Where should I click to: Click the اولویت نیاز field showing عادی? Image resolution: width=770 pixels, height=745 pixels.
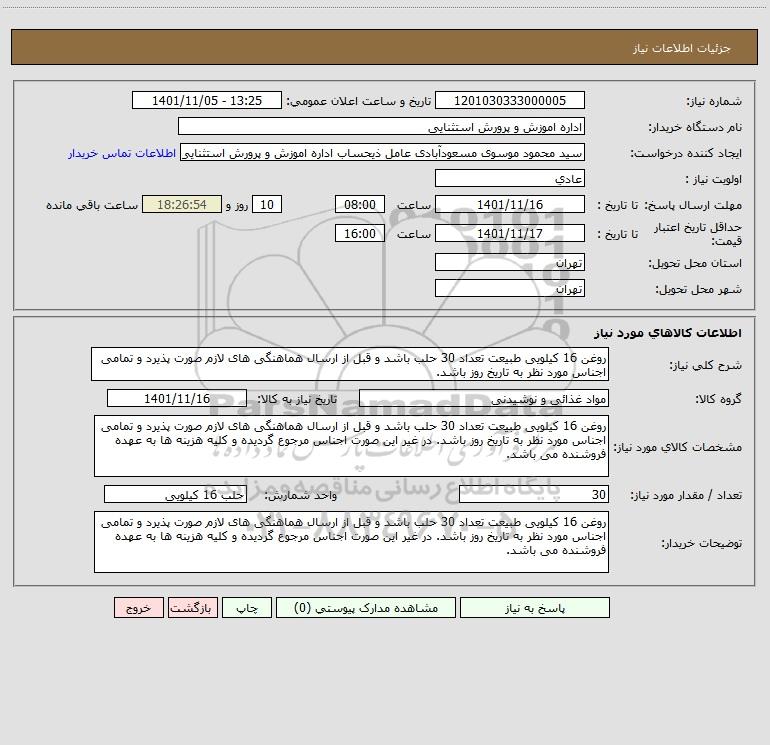[510, 178]
